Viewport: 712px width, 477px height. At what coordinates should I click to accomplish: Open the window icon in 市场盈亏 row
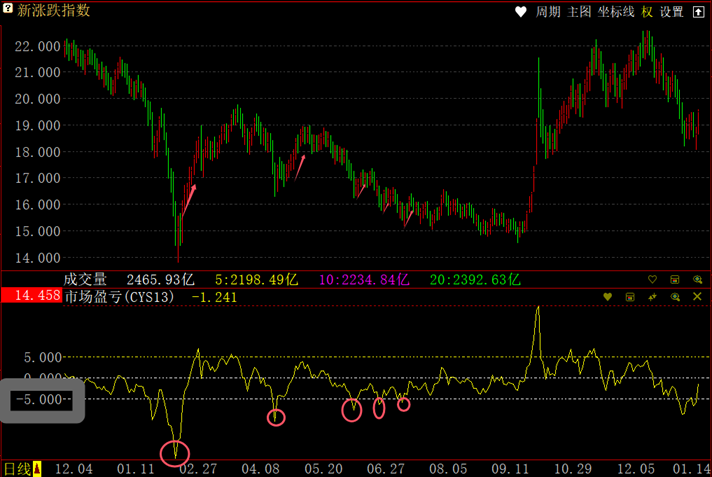(x=630, y=297)
